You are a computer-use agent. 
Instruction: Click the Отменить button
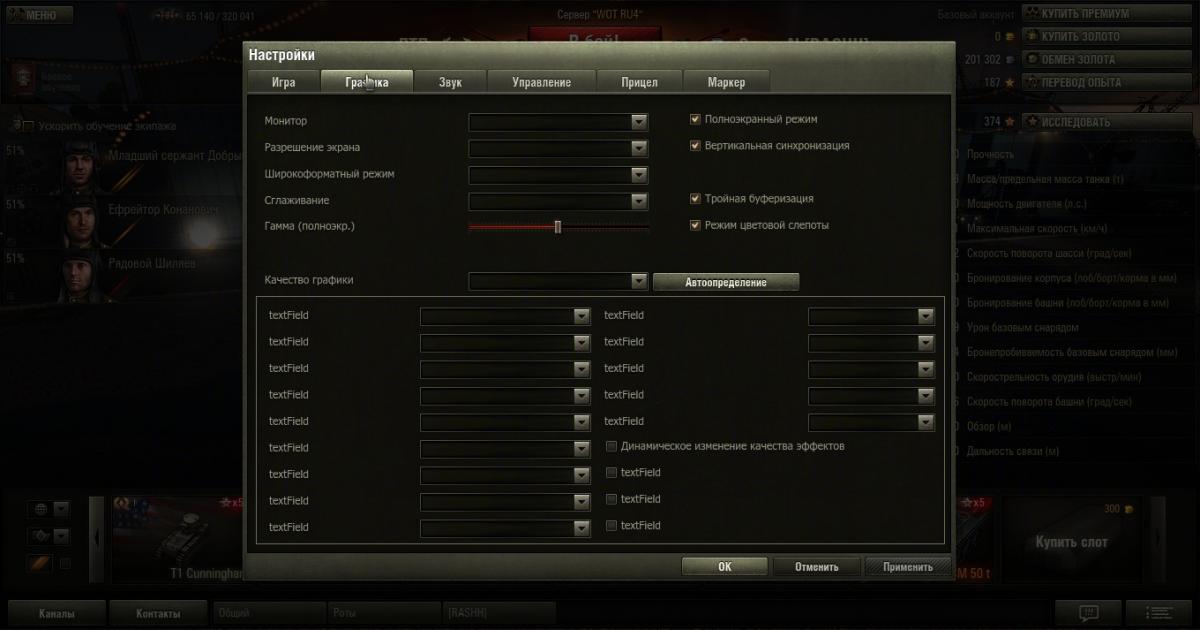(x=816, y=566)
